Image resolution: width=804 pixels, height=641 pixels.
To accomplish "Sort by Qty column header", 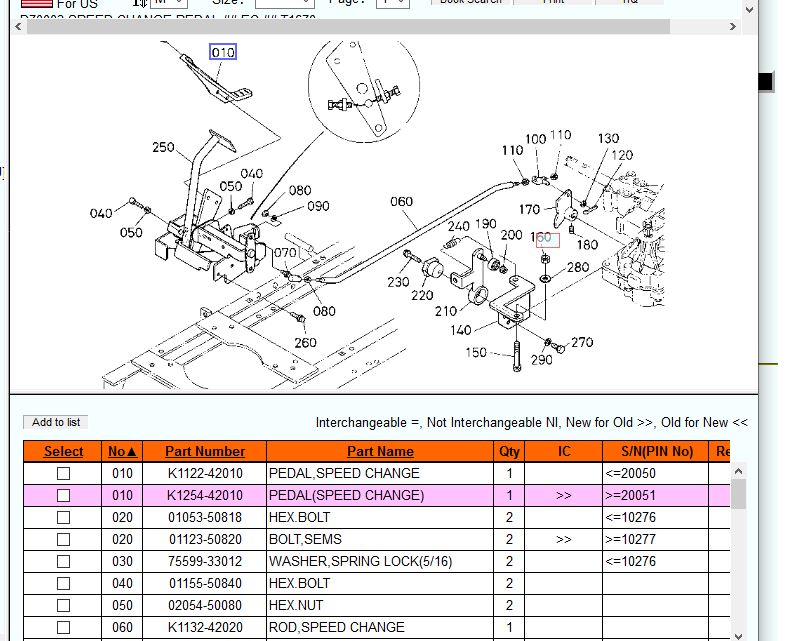I will click(x=509, y=451).
